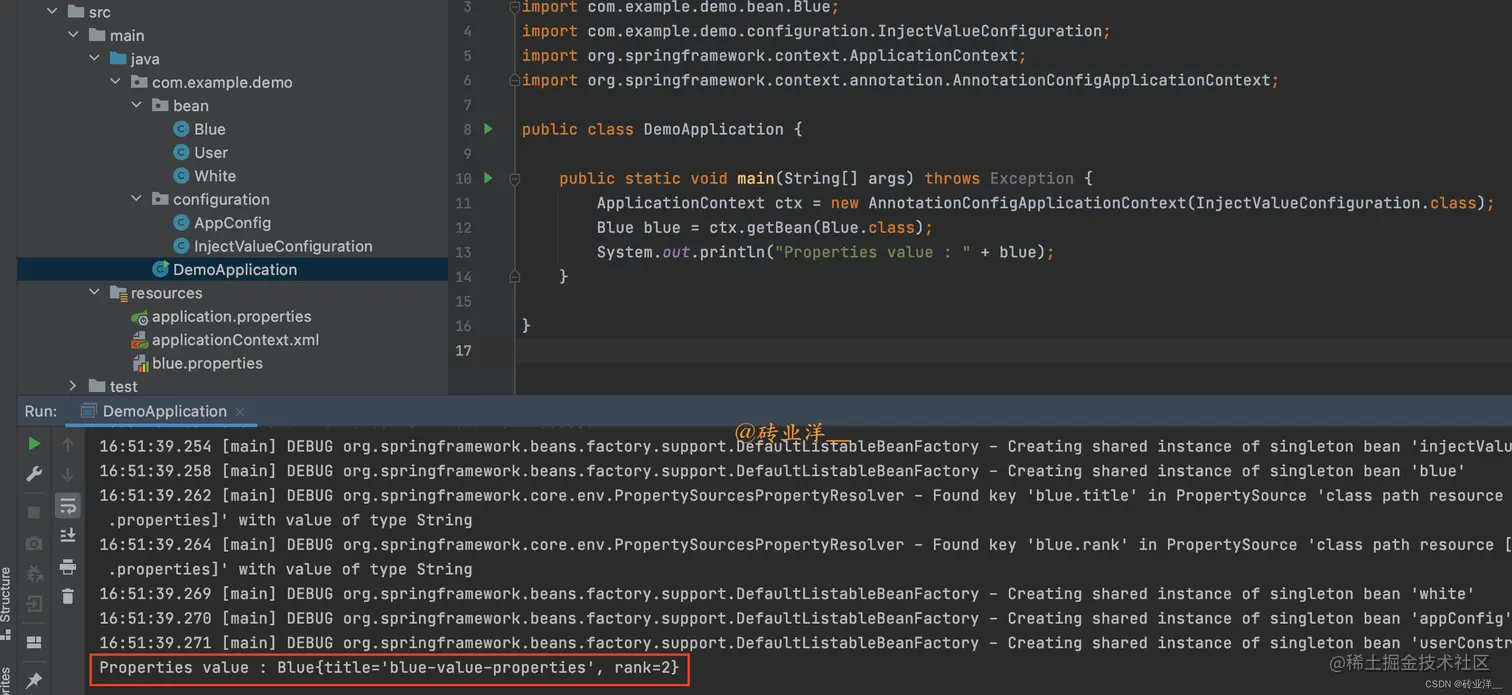This screenshot has width=1512, height=695.
Task: Click fold marker at line 14 closing brace
Action: click(x=514, y=275)
